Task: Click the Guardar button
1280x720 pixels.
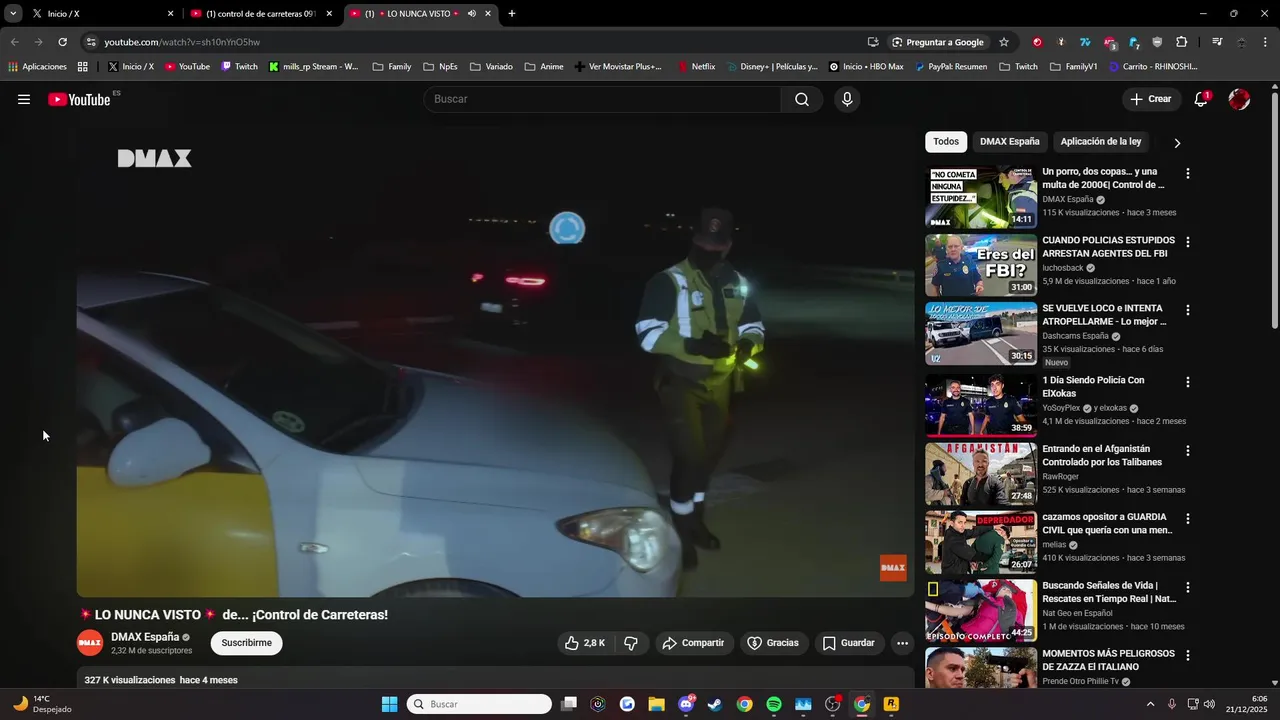Action: click(849, 643)
